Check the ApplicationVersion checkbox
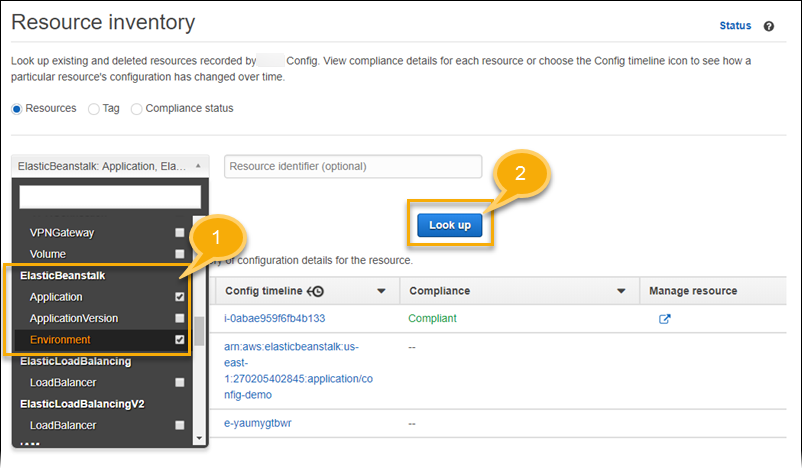 point(179,319)
